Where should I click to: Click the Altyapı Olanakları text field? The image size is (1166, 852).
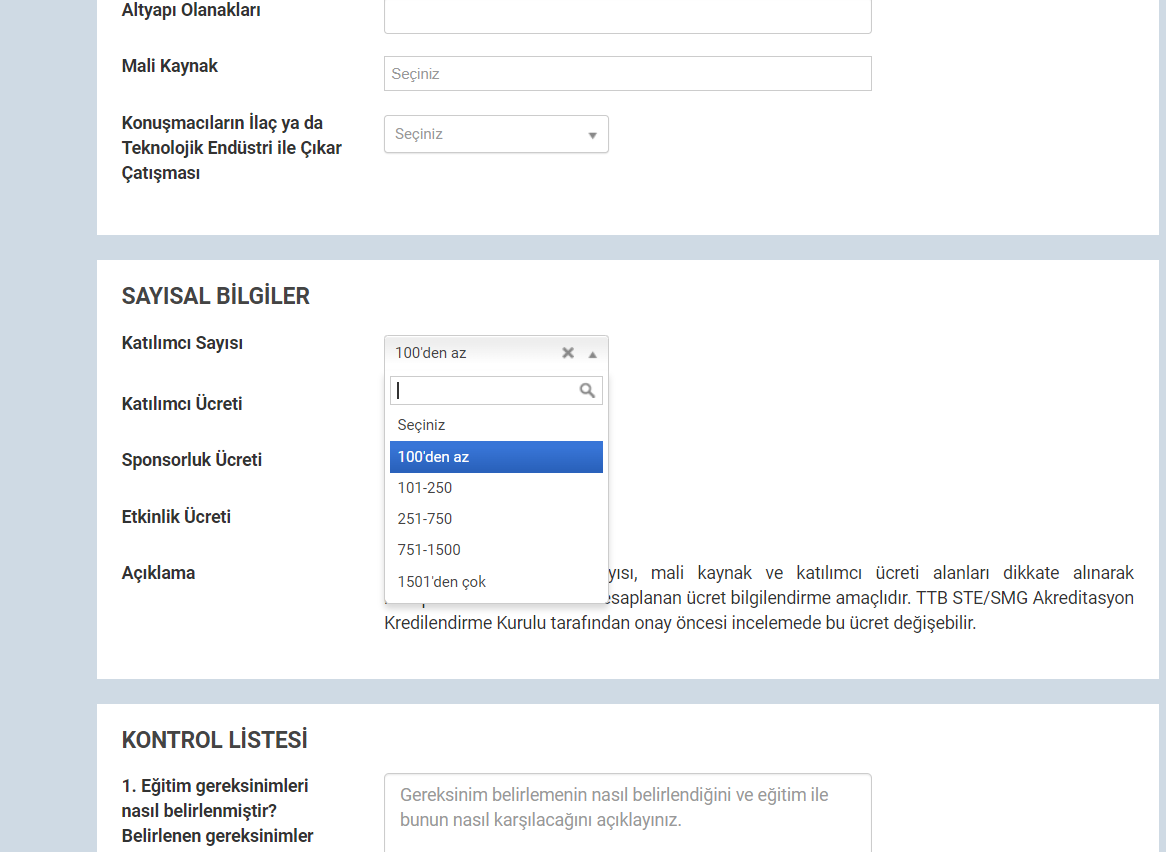click(627, 16)
